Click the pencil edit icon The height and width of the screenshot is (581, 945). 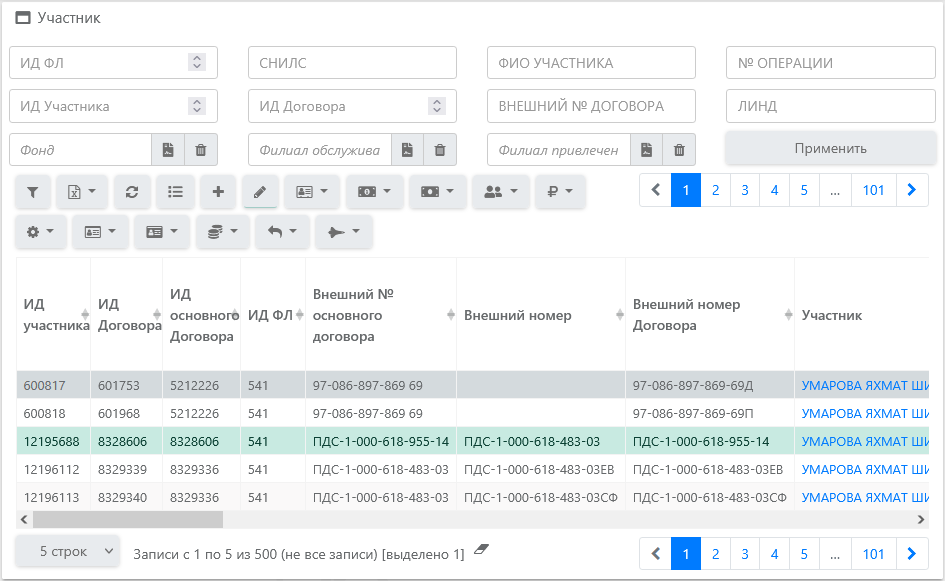[x=260, y=191]
